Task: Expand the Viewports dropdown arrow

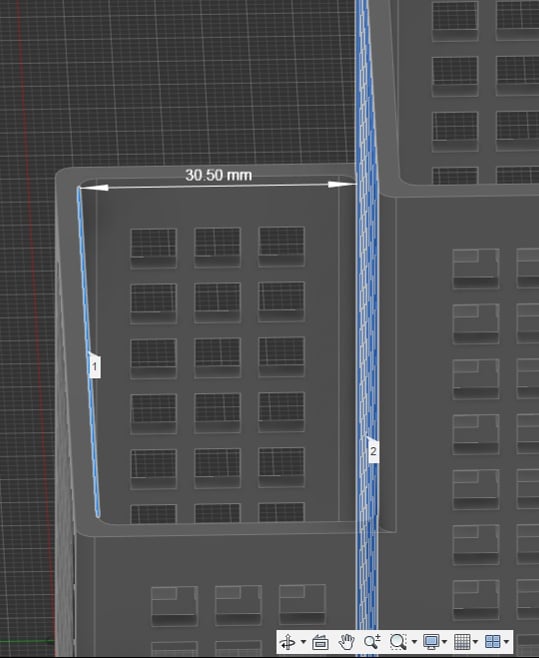Action: (x=506, y=642)
